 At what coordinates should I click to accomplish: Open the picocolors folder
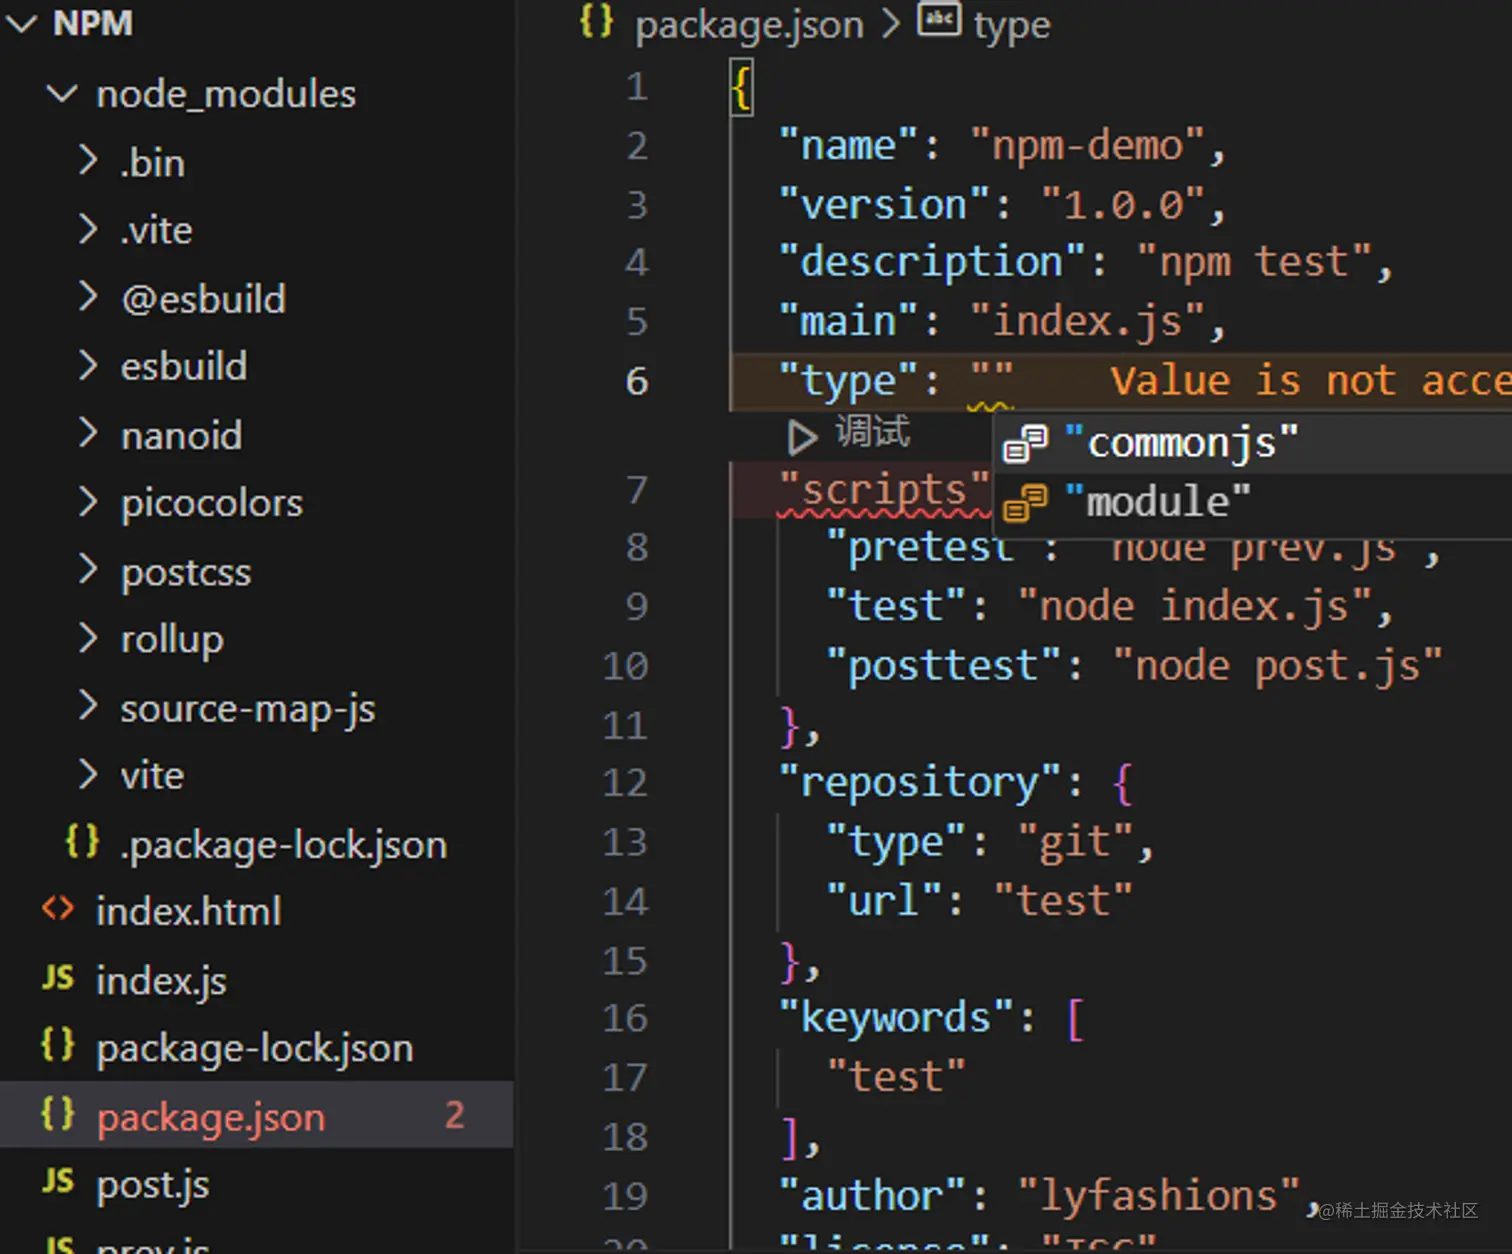(212, 504)
